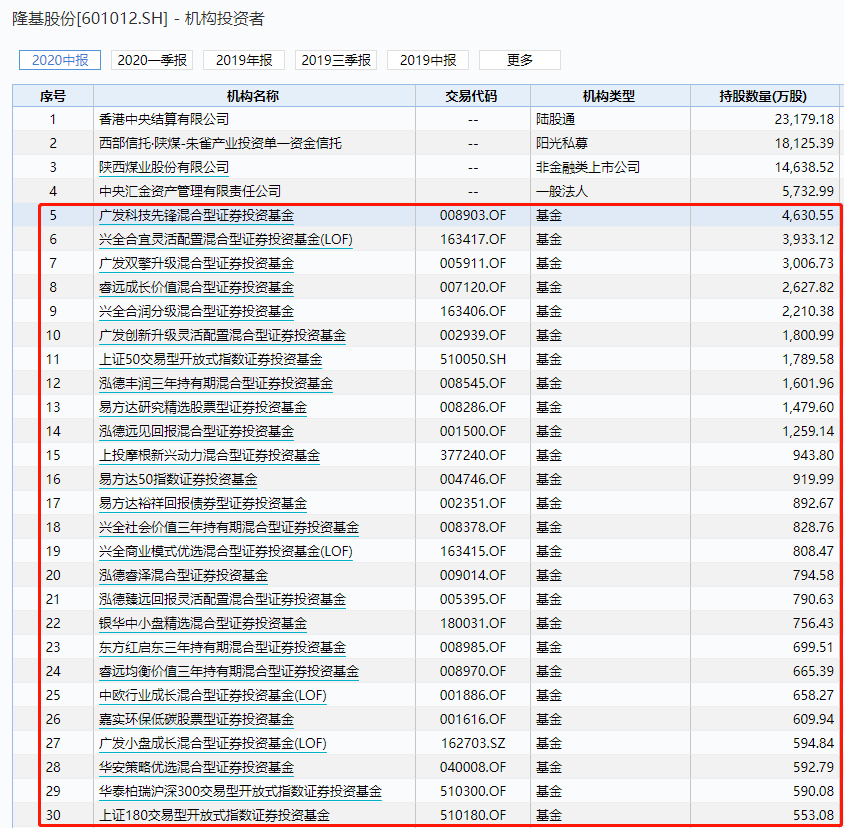Sort by the 持股数量(万股) column header
This screenshot has width=844, height=828.
coord(764,94)
